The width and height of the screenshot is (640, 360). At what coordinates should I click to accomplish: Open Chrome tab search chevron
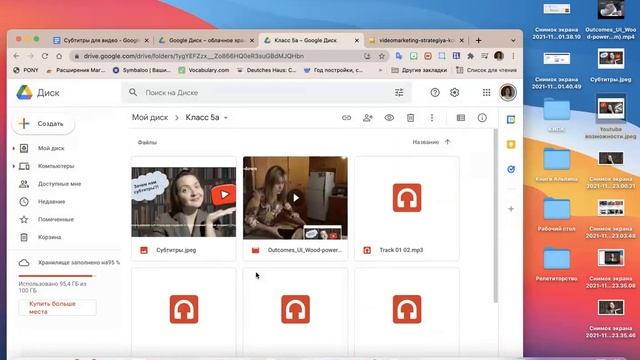[513, 40]
